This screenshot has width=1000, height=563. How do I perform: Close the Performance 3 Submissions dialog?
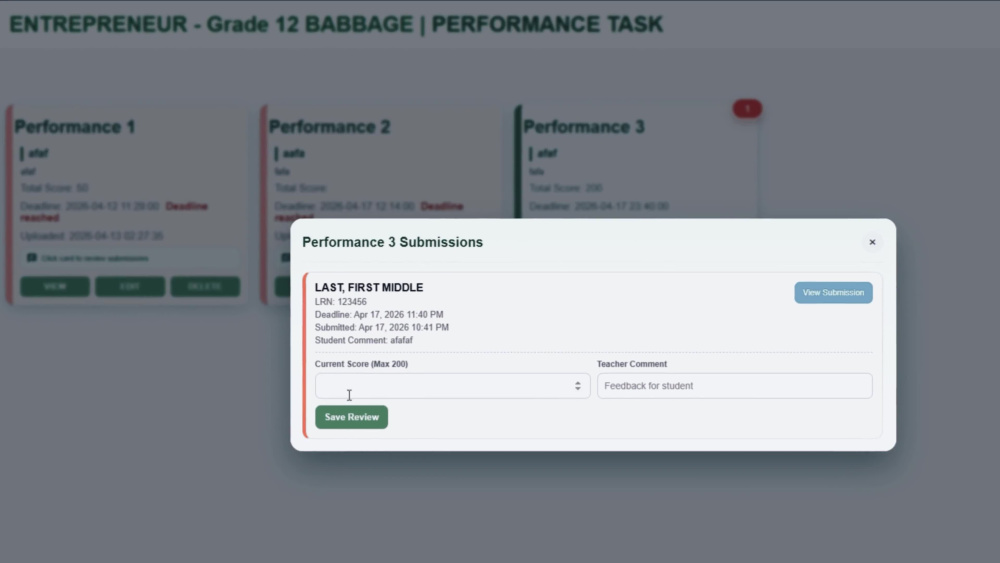coord(872,242)
